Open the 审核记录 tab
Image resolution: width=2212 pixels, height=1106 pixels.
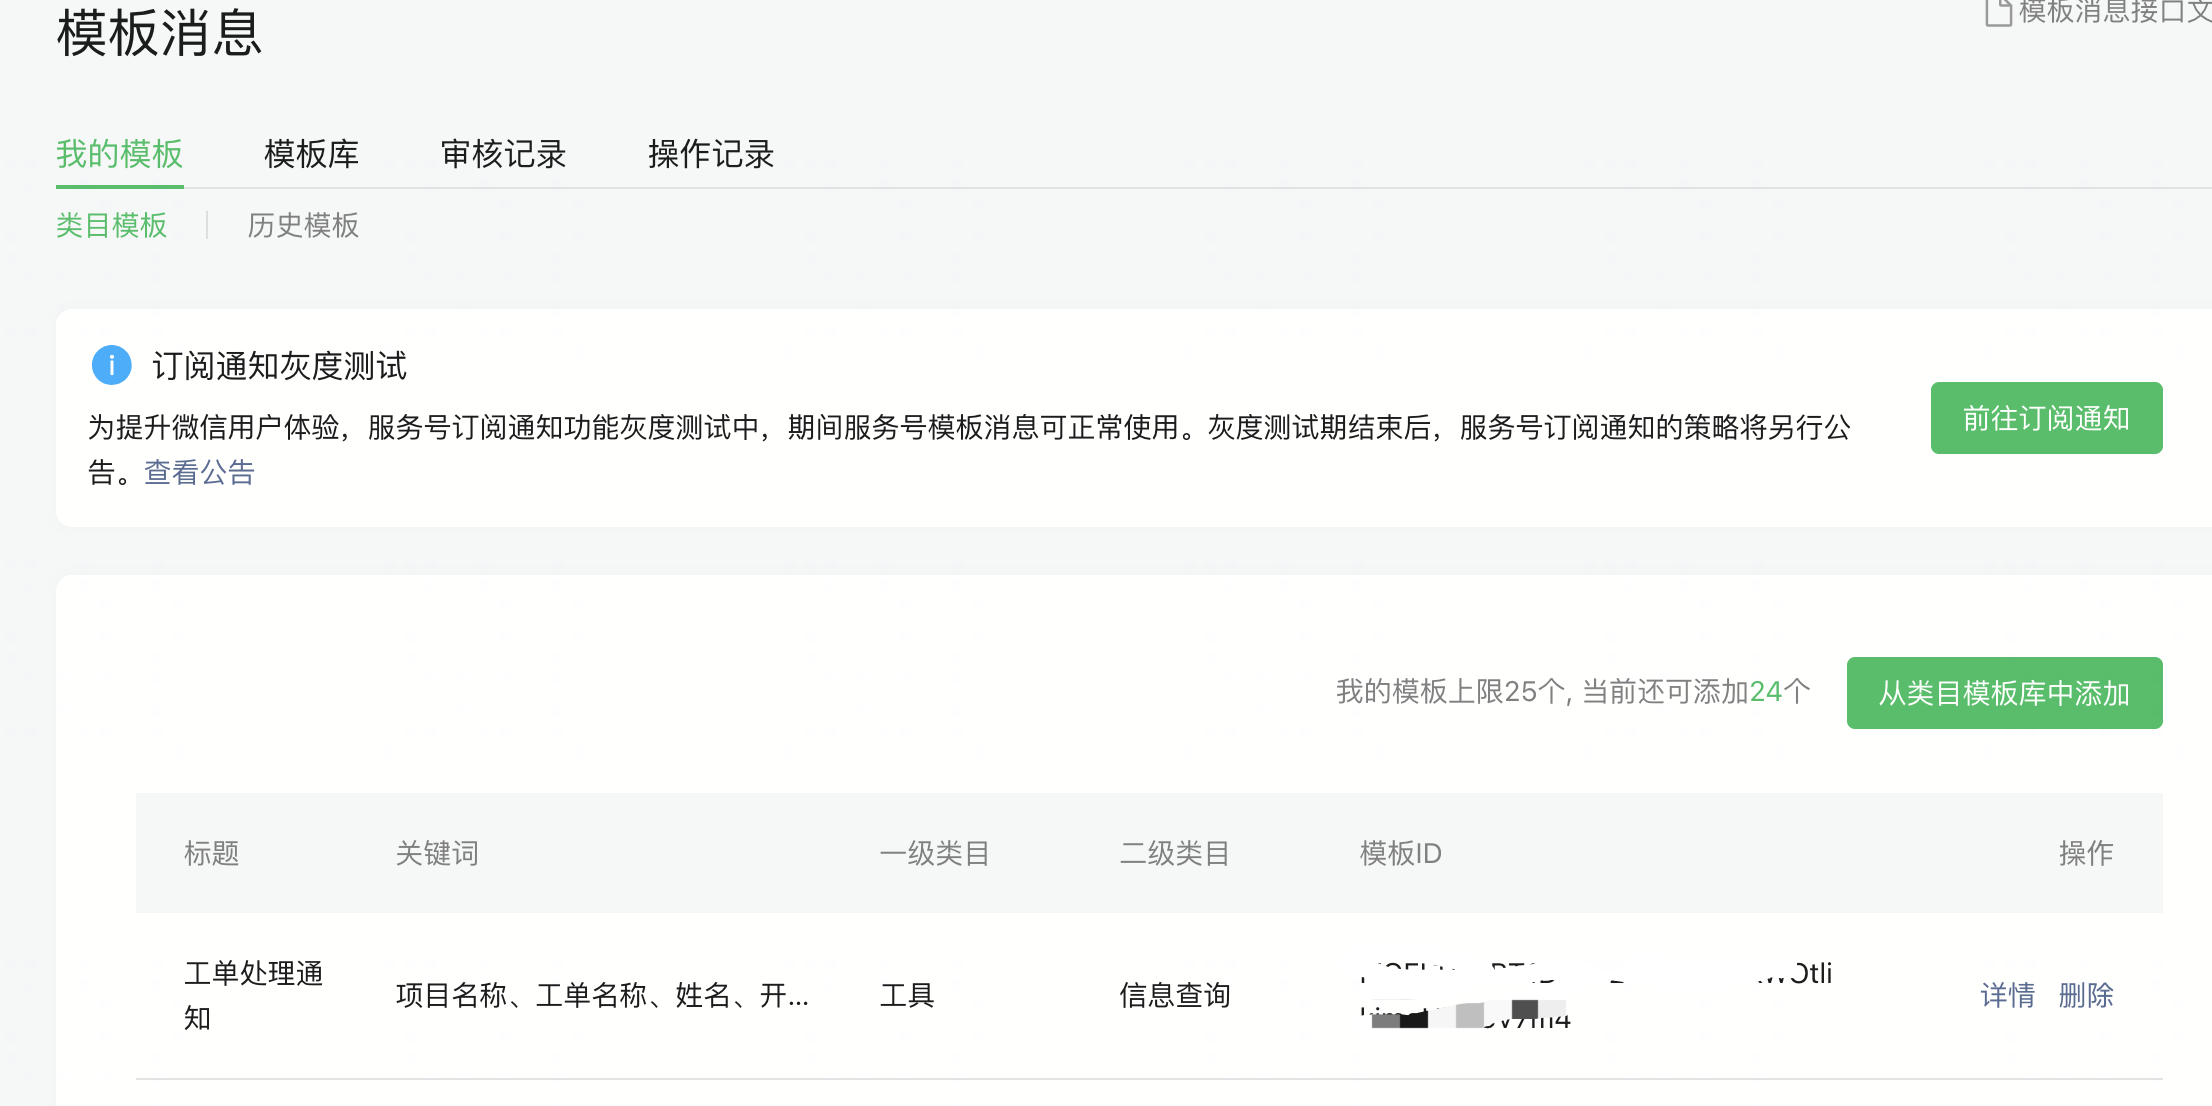(x=503, y=154)
